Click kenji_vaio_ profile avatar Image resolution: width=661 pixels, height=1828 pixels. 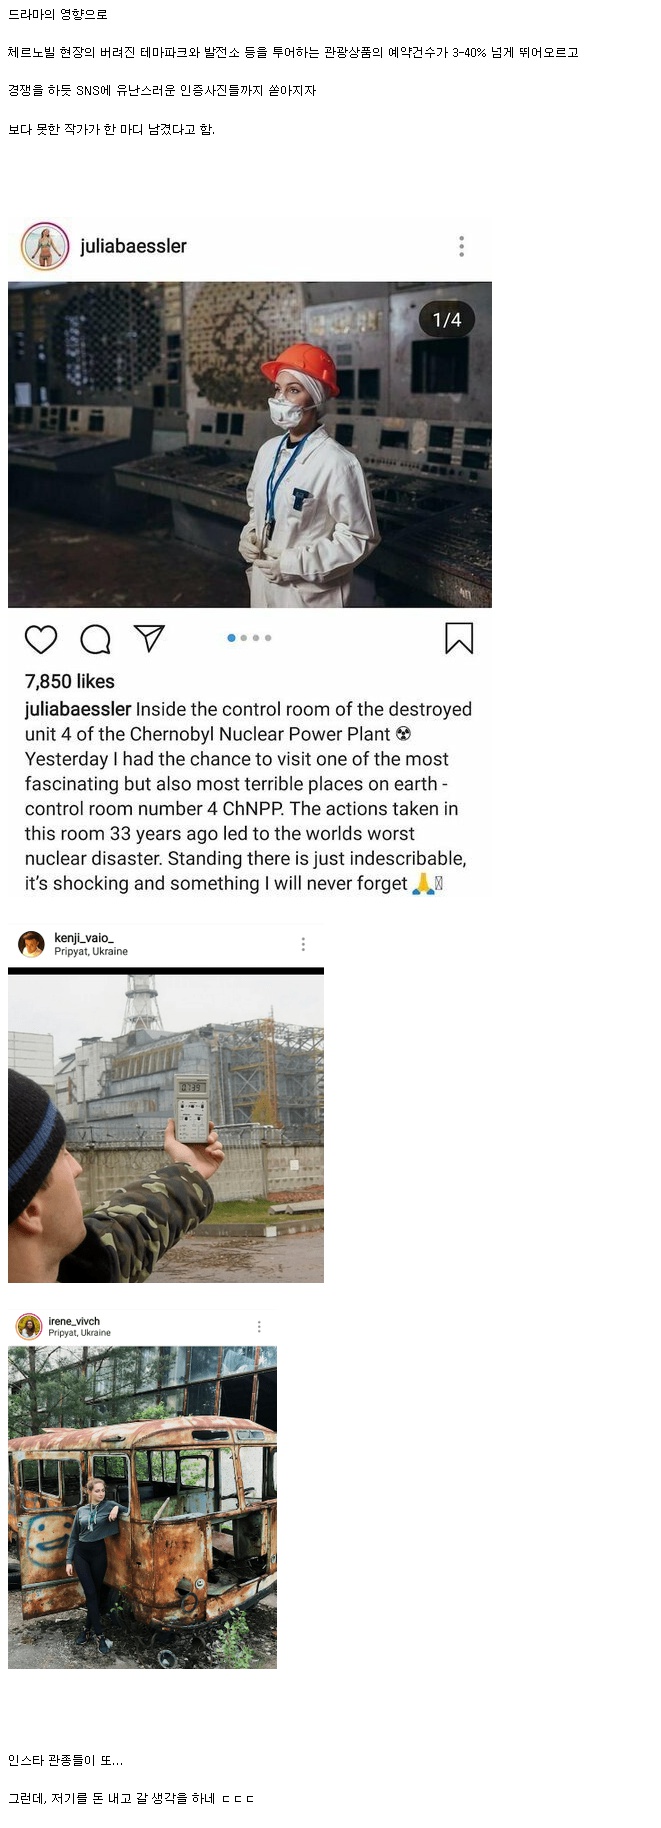tap(32, 944)
